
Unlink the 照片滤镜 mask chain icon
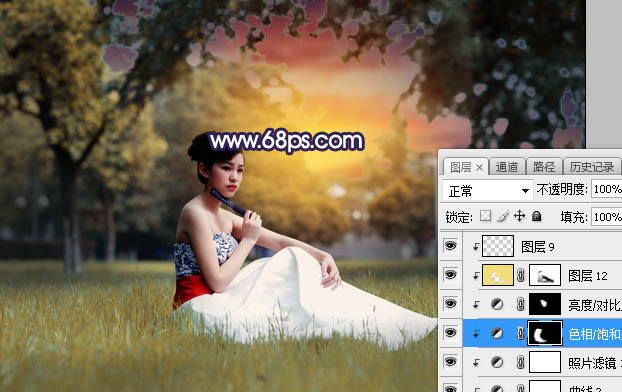[520, 362]
